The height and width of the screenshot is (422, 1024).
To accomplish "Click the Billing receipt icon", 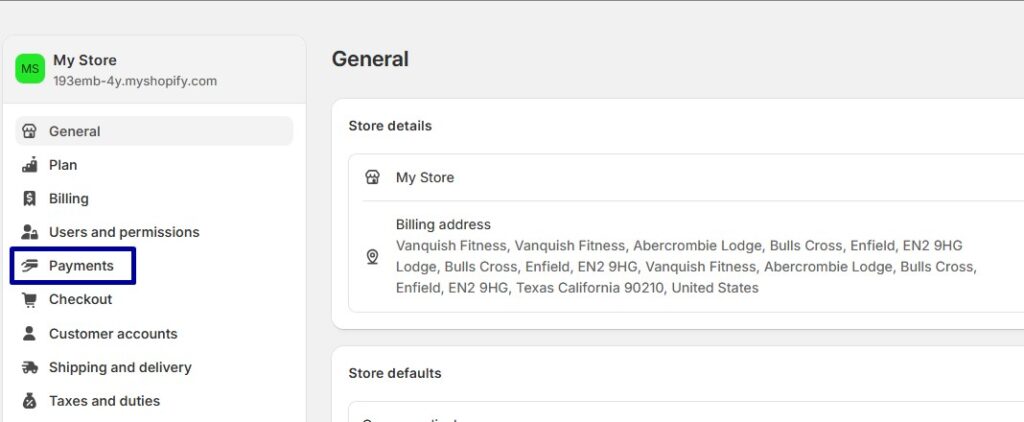I will (x=29, y=199).
